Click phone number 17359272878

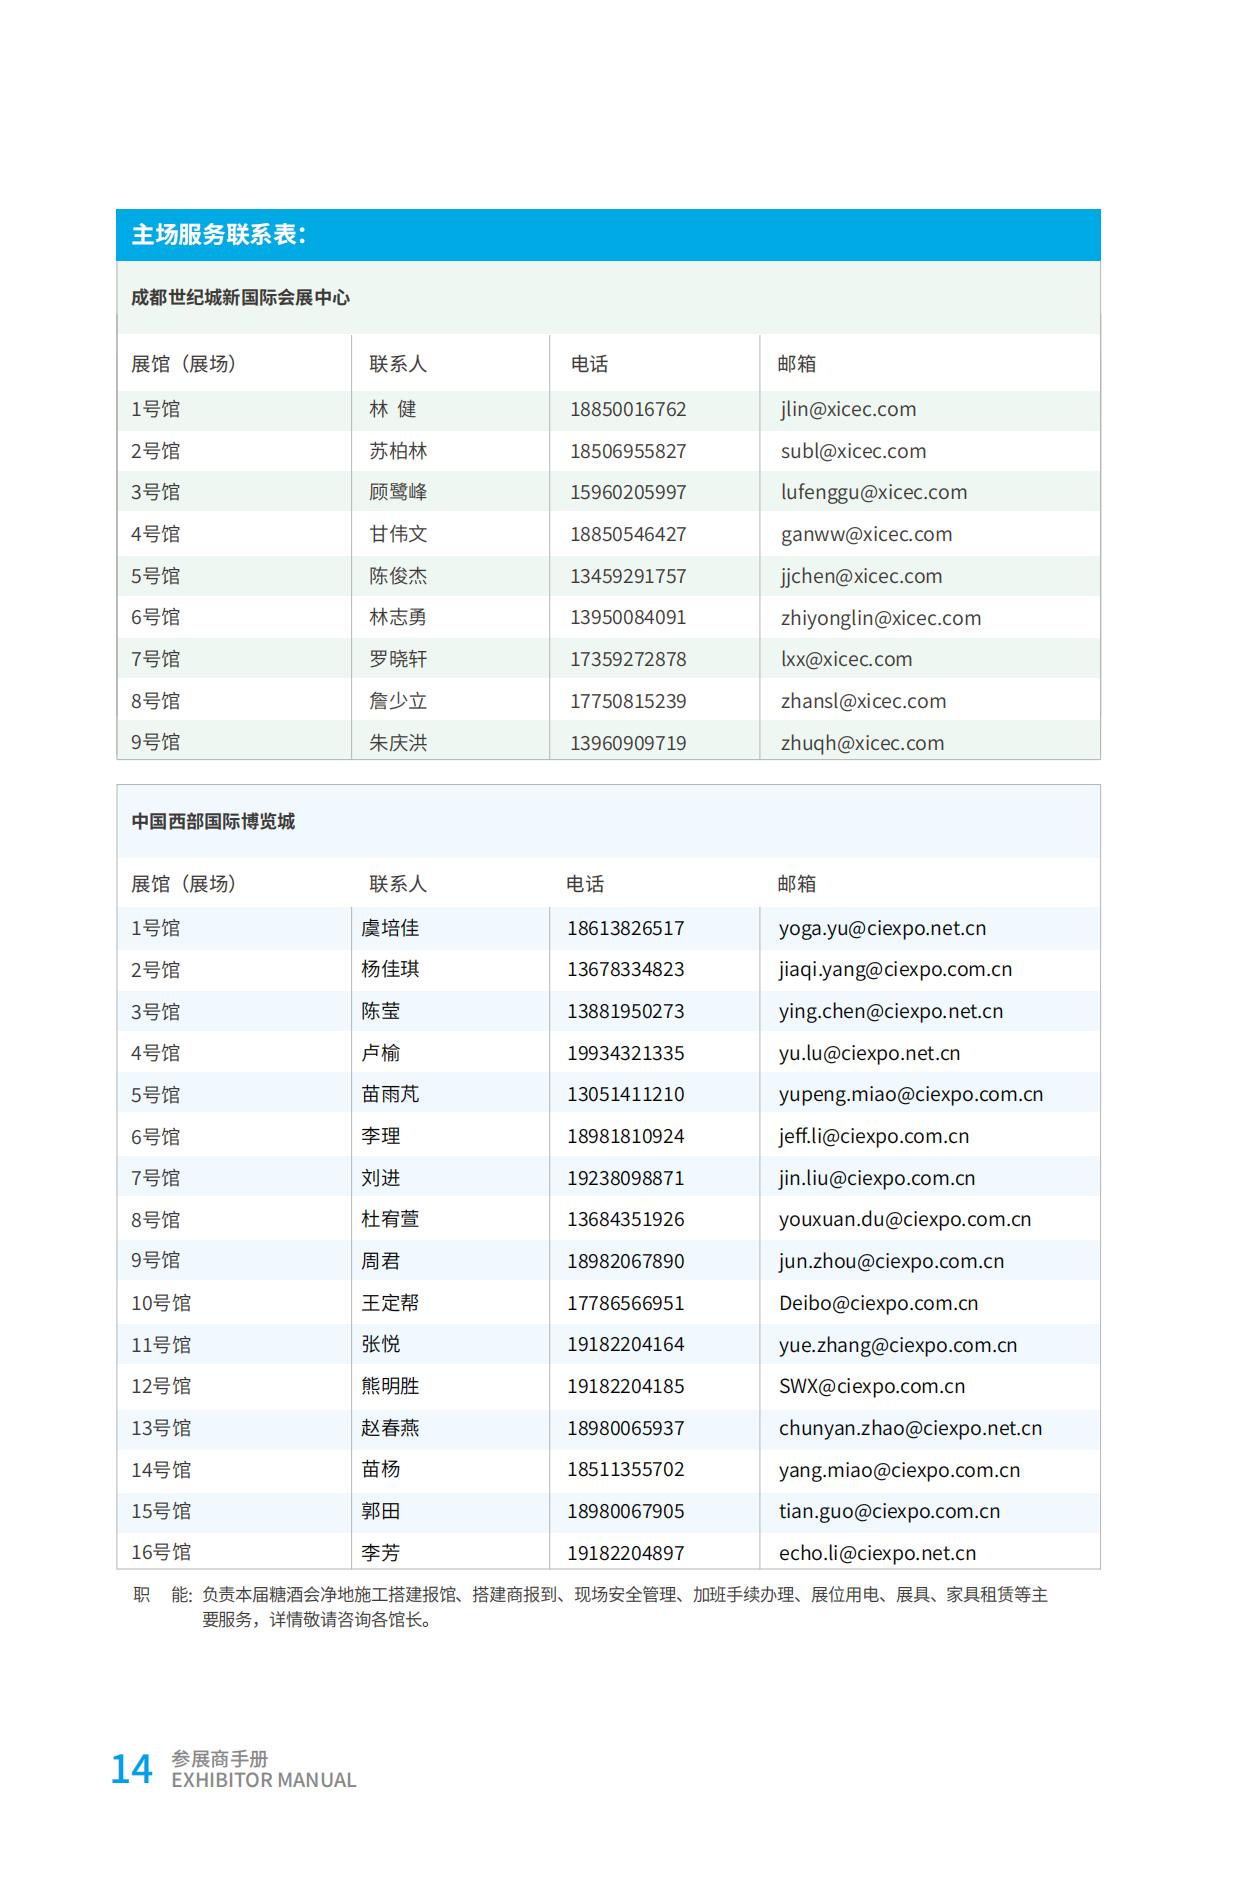click(x=628, y=659)
